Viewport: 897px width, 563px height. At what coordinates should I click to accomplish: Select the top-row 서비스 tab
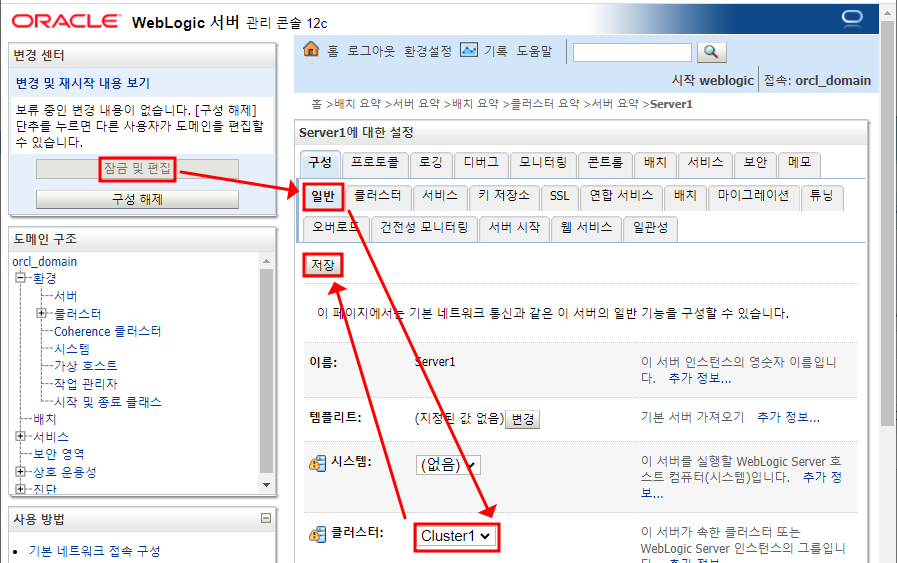point(705,164)
